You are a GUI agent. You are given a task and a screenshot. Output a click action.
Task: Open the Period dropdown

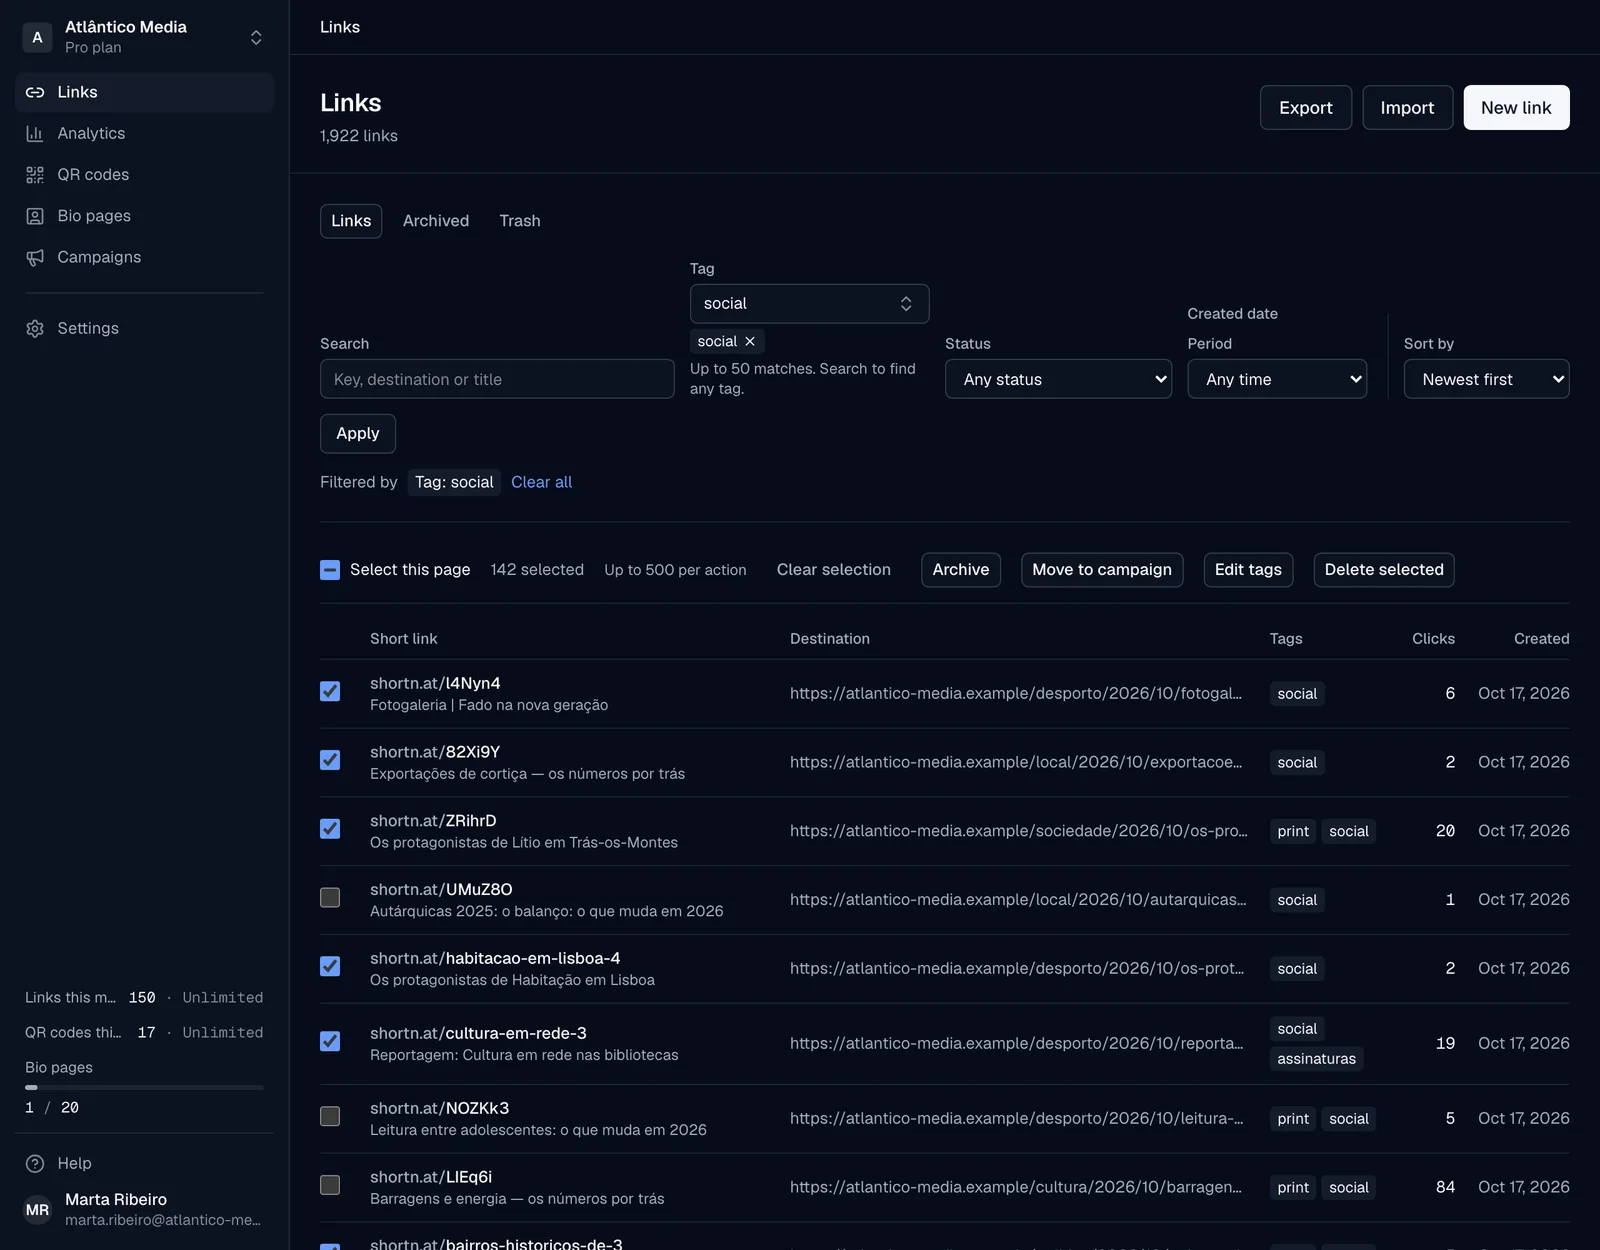(x=1277, y=379)
